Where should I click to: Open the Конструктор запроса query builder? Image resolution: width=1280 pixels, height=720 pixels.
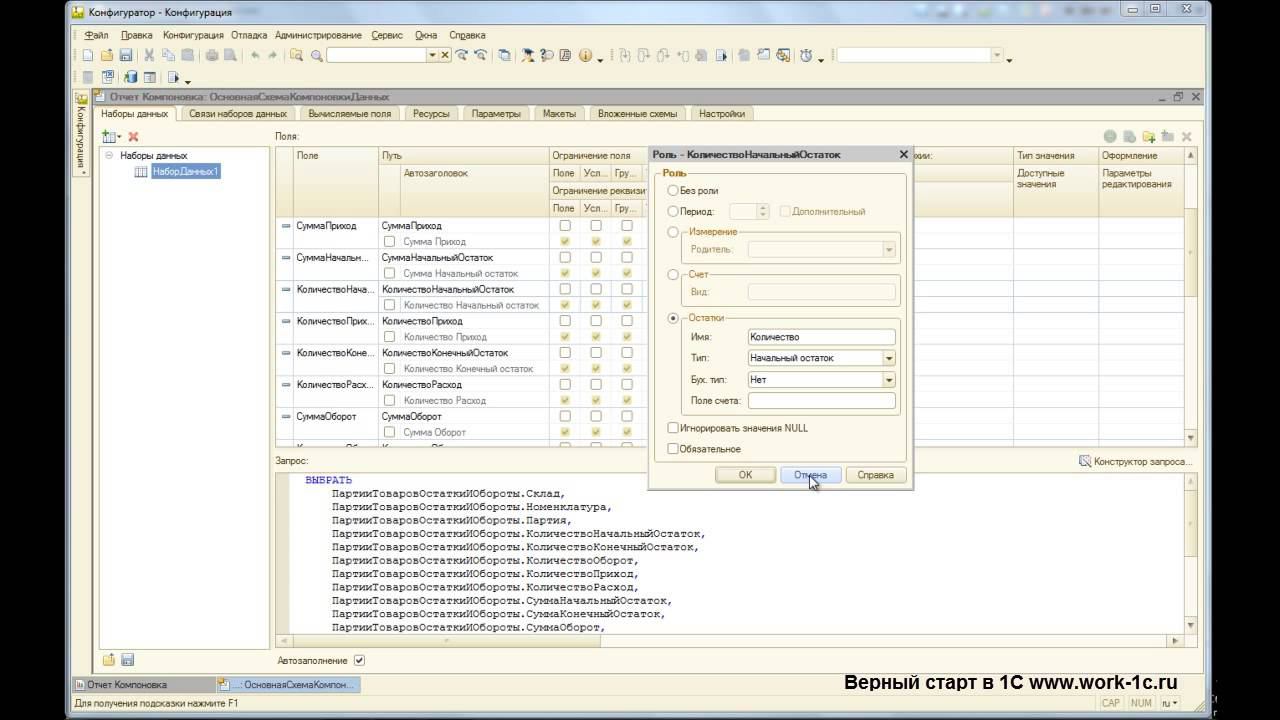1136,461
